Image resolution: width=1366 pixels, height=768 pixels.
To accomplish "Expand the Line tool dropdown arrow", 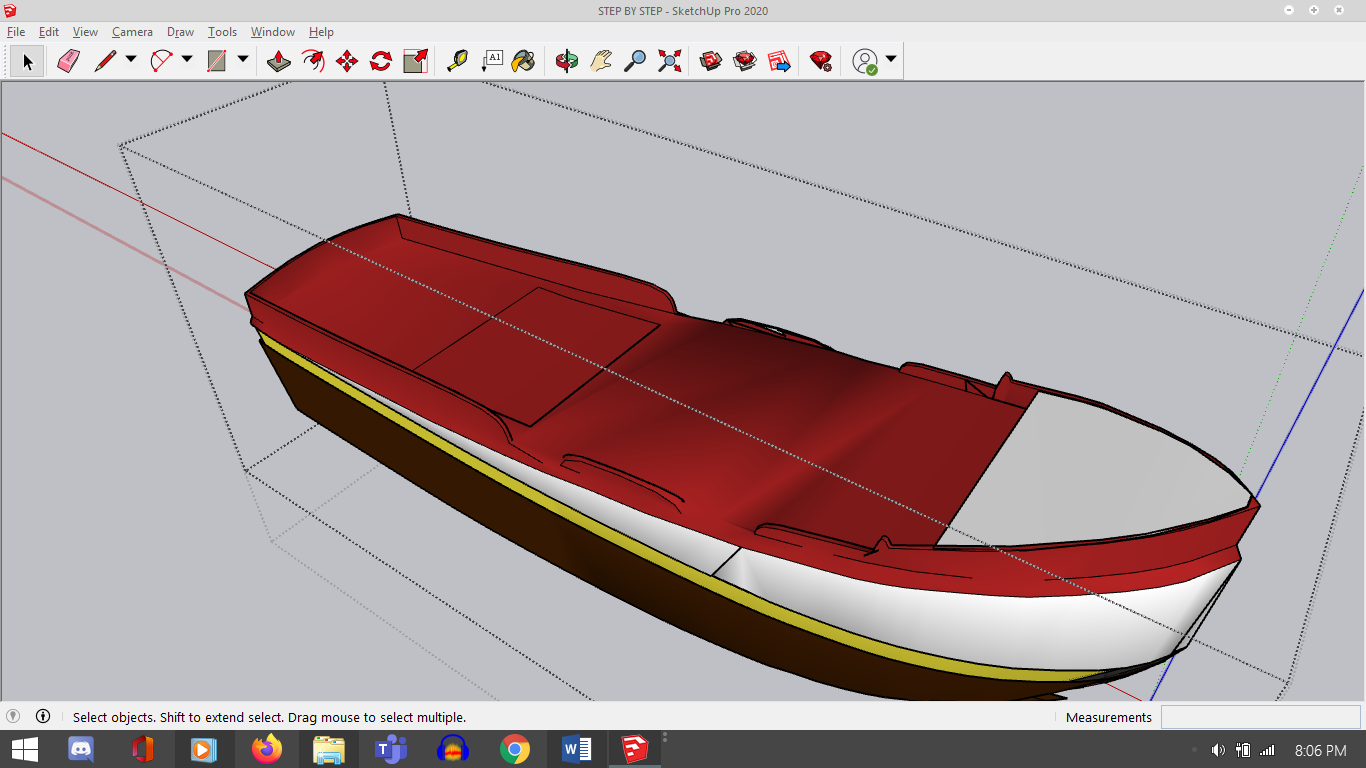I will pyautogui.click(x=131, y=60).
